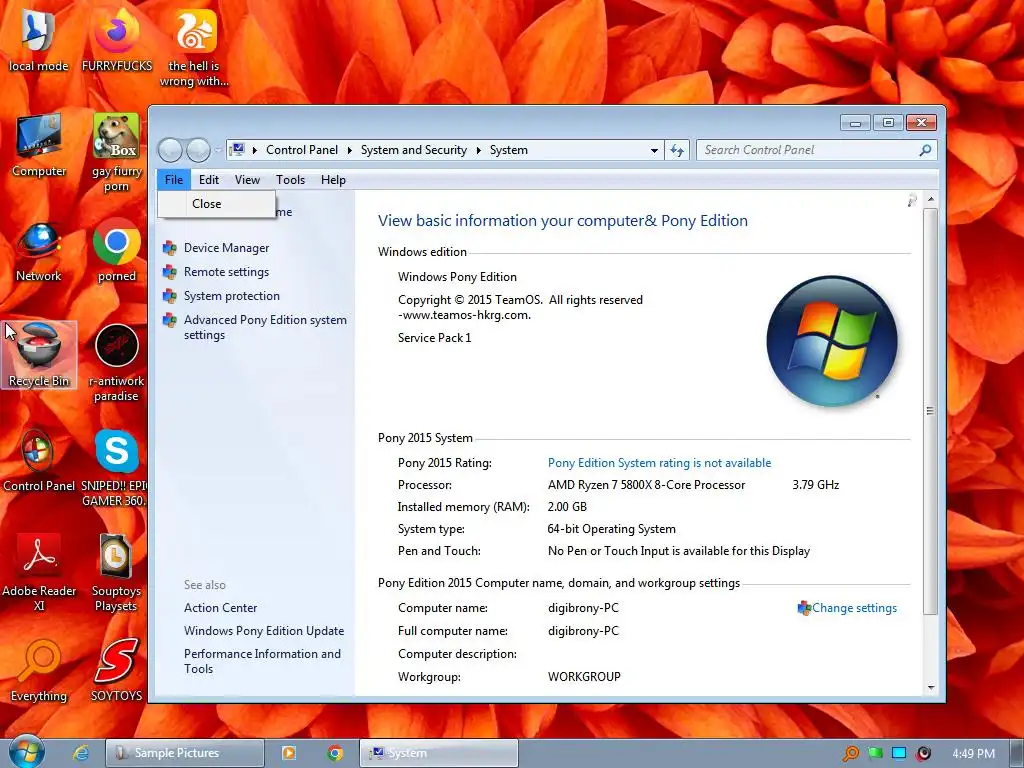This screenshot has height=768, width=1024.
Task: Open SNIPED!! EPIC GAMER 360 desktop icon label
Action: click(114, 493)
